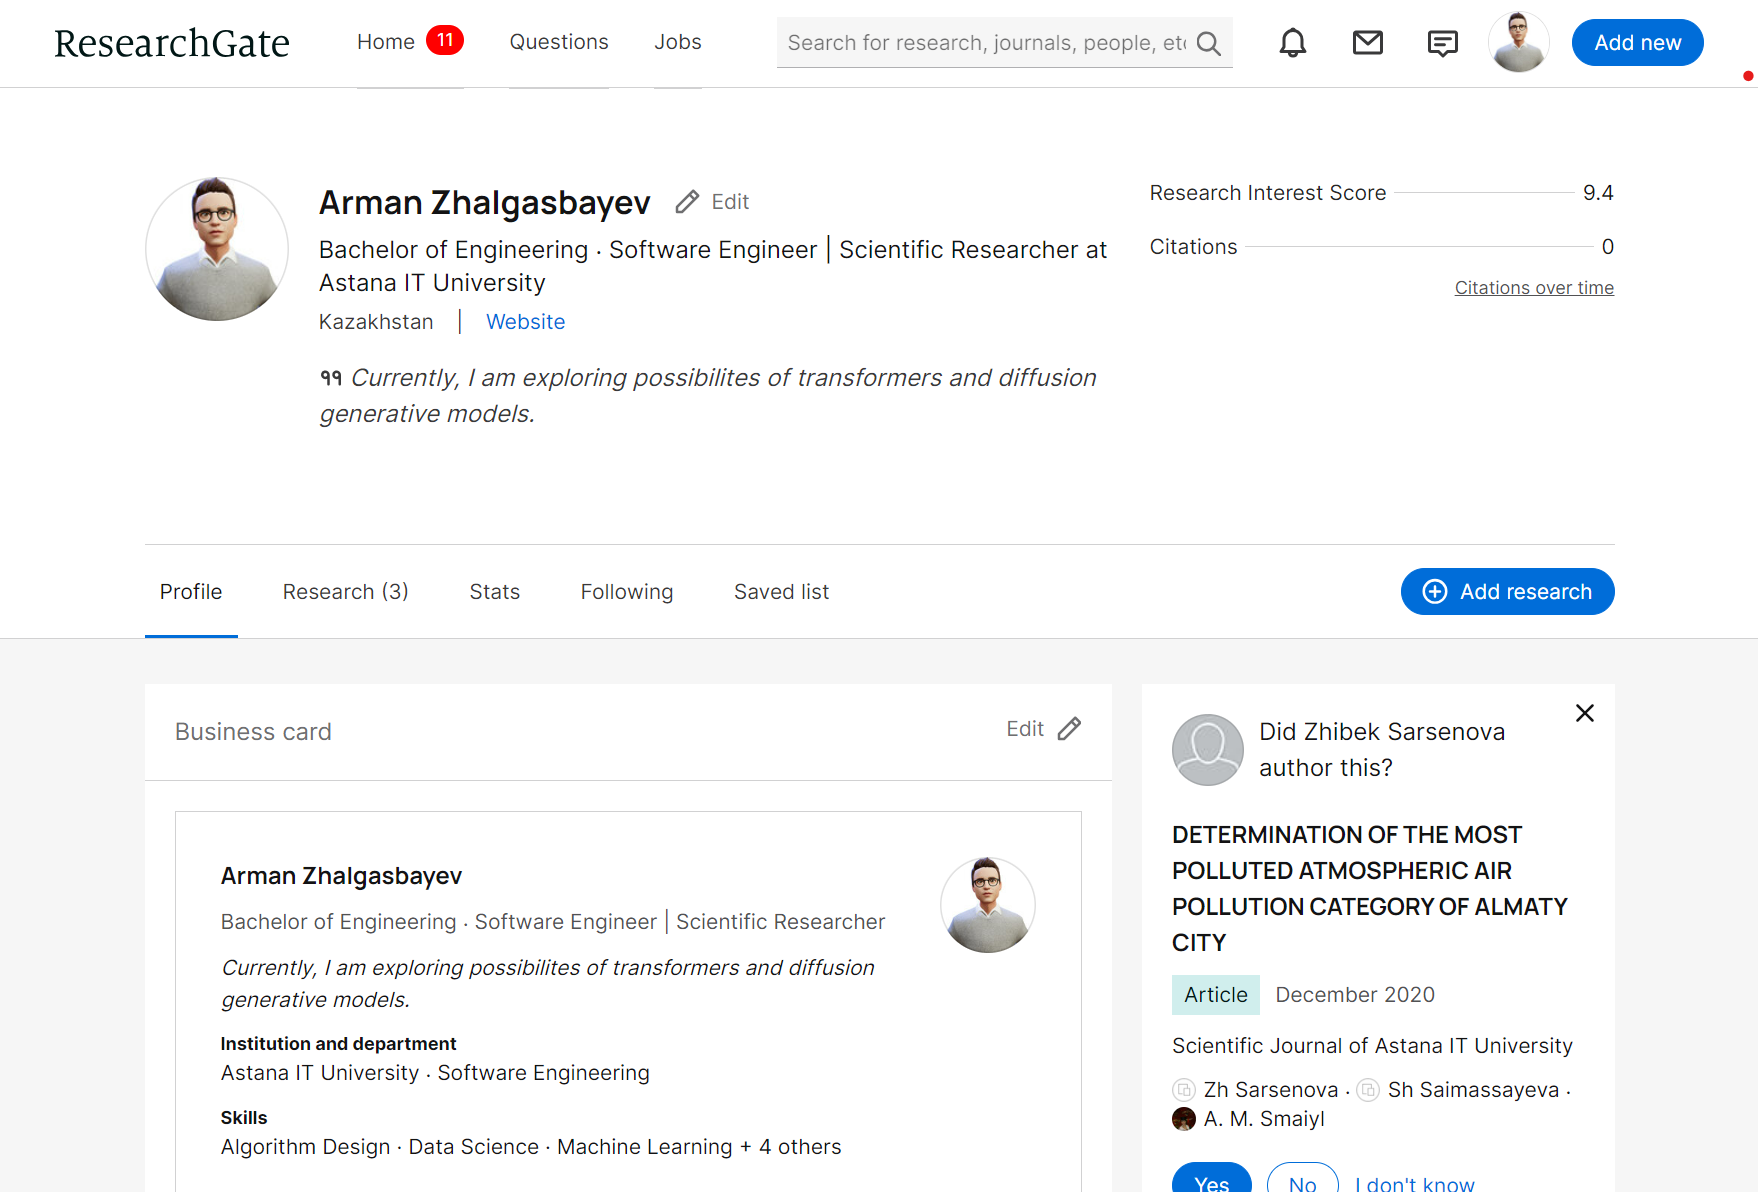Click the business card profile photo

click(988, 905)
